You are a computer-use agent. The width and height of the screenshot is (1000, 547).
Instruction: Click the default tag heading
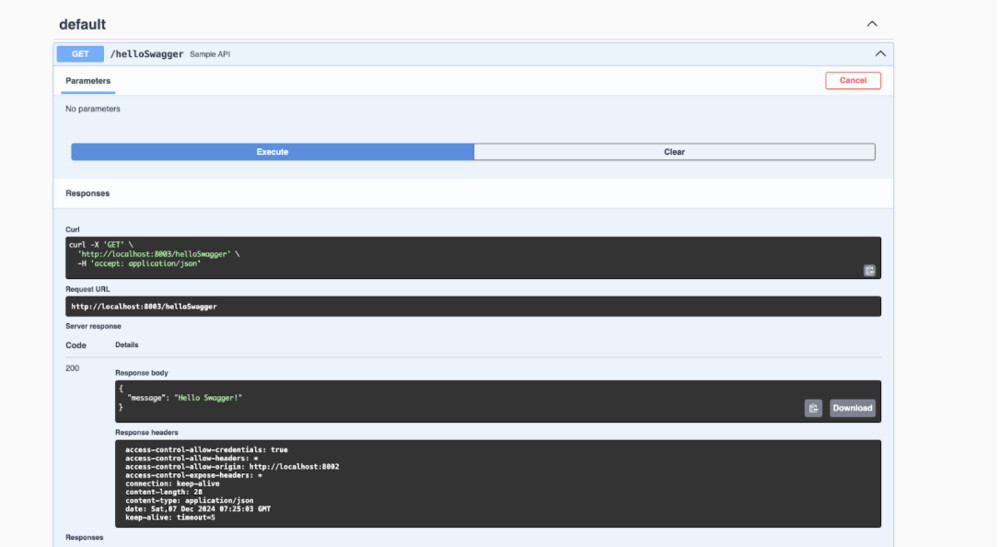coord(82,24)
